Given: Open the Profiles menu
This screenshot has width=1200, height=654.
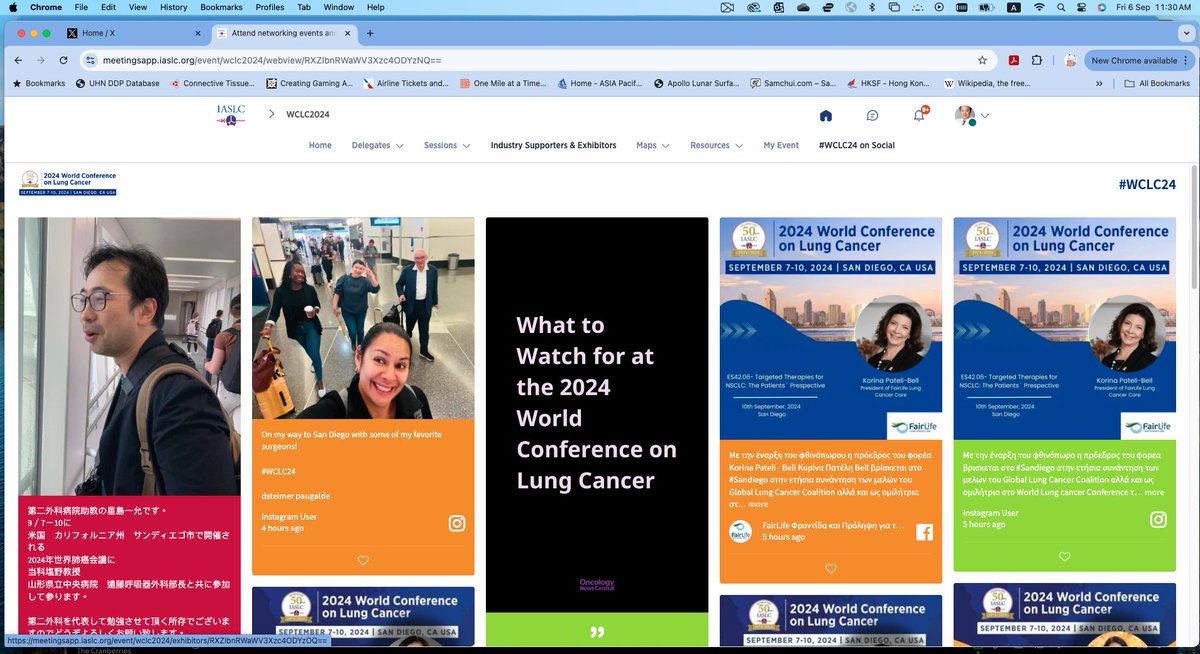Looking at the screenshot, I should (270, 7).
